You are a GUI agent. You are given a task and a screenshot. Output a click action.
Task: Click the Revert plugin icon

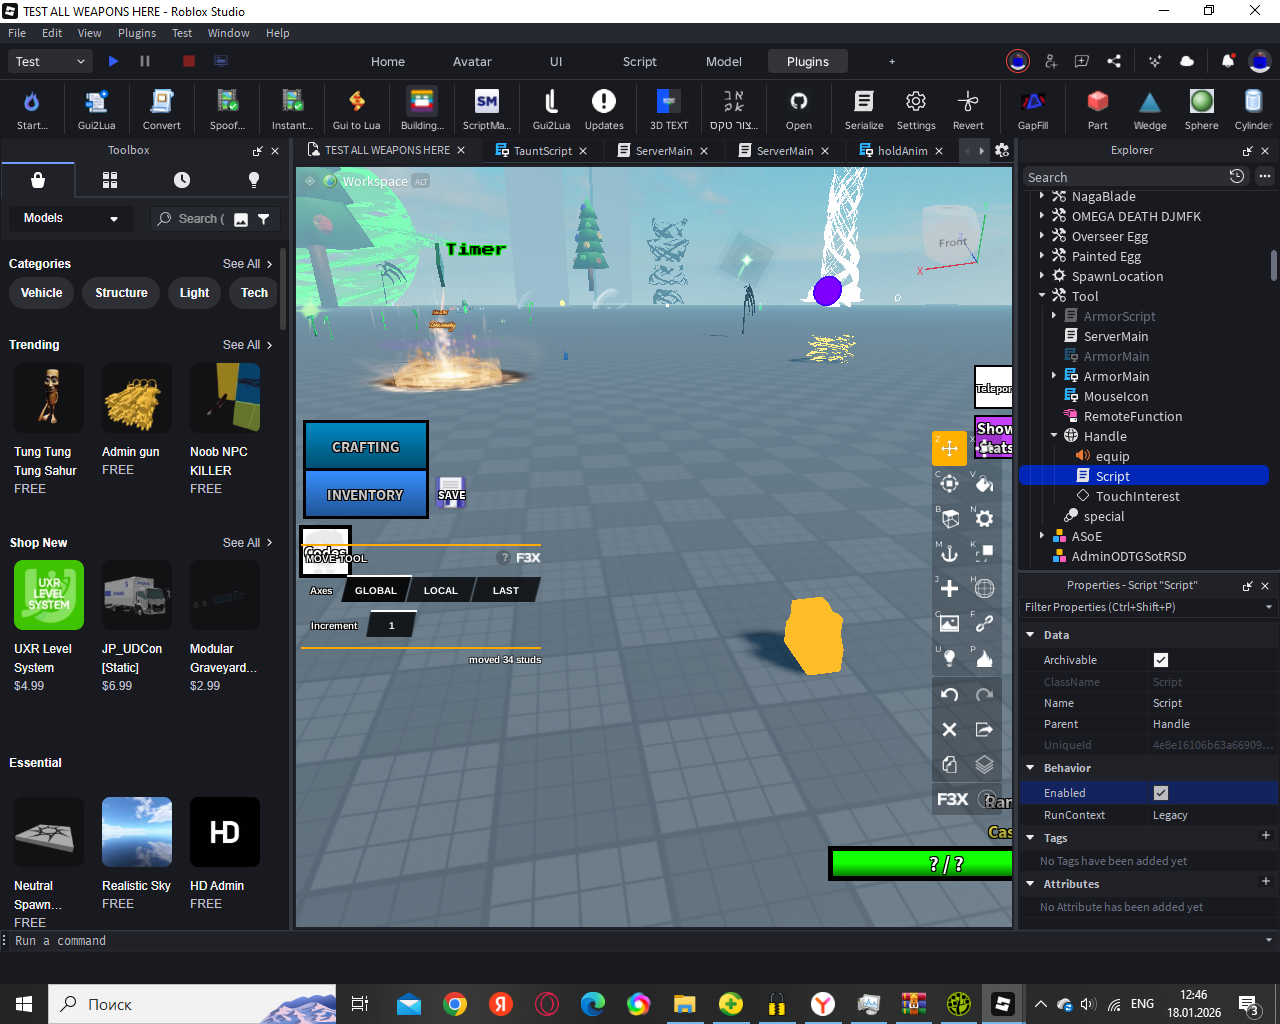pyautogui.click(x=968, y=109)
